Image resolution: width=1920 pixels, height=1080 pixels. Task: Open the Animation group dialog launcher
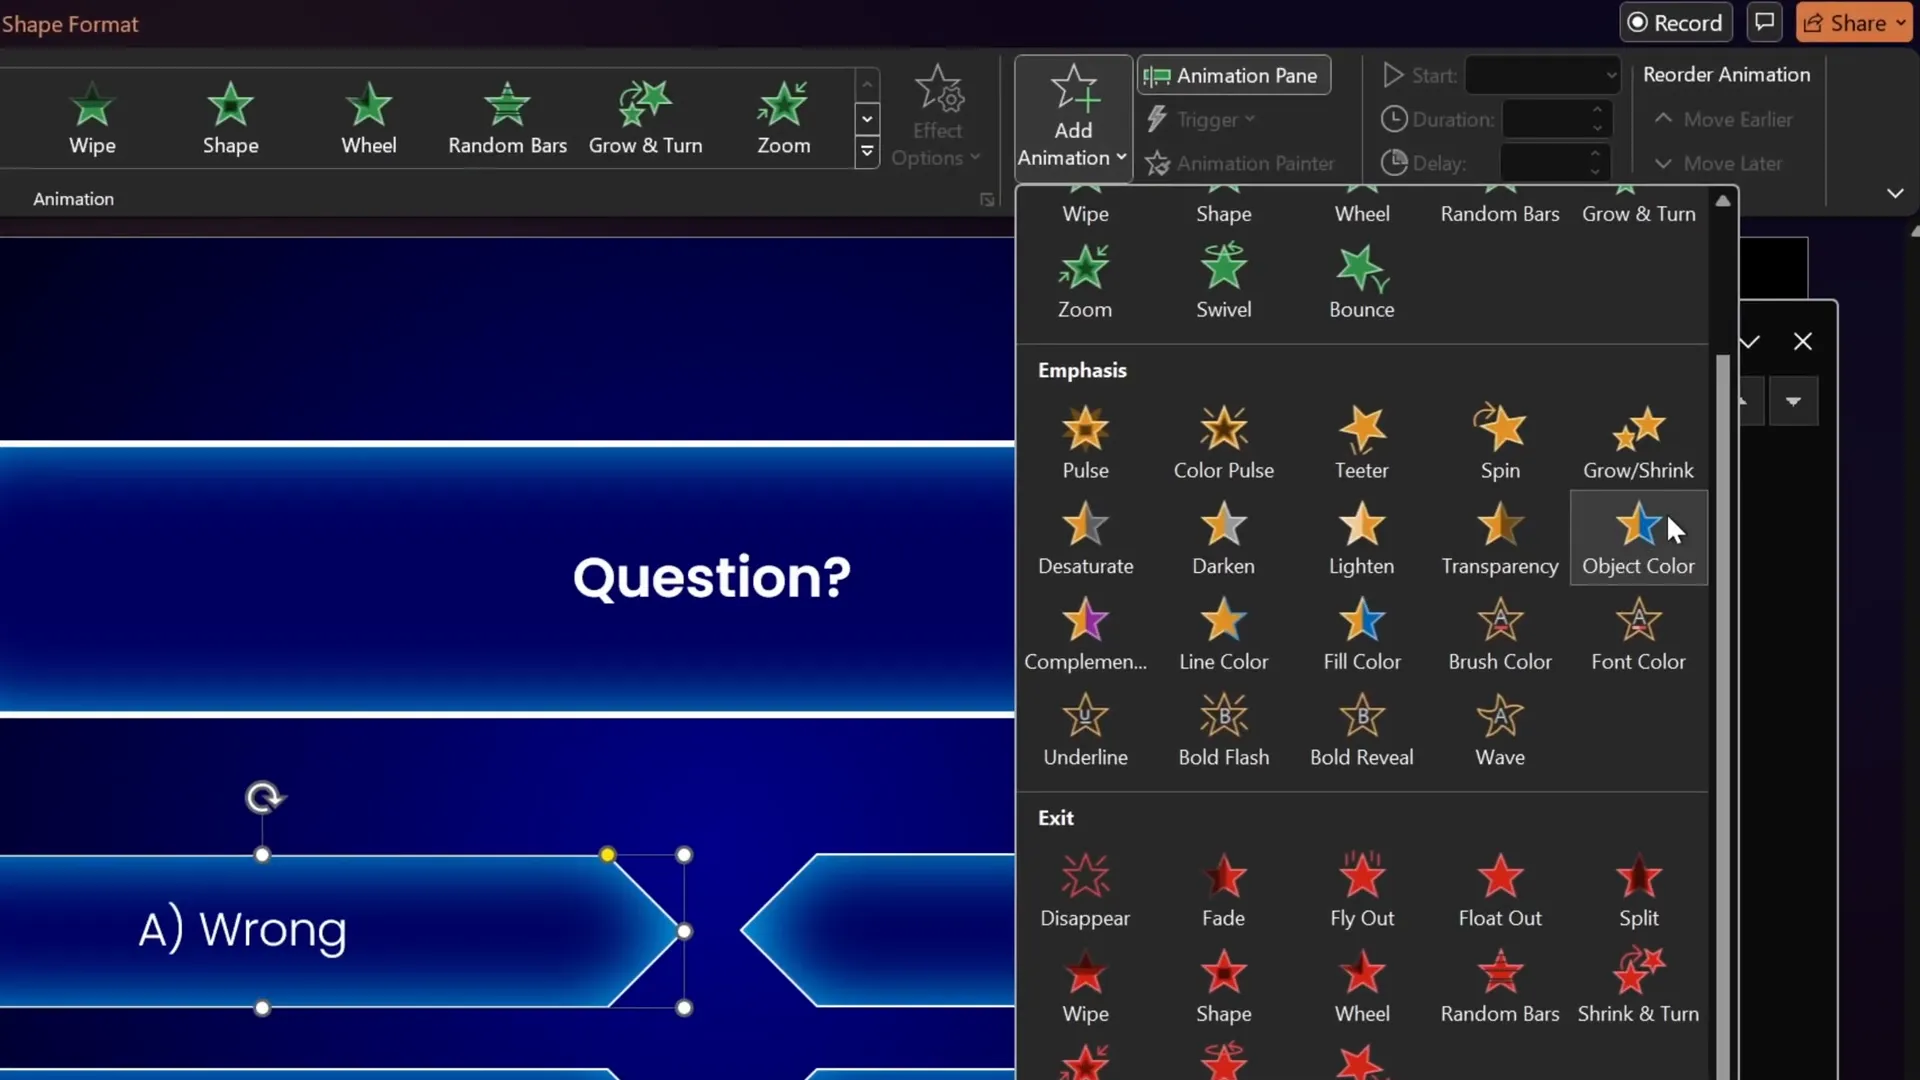[987, 200]
